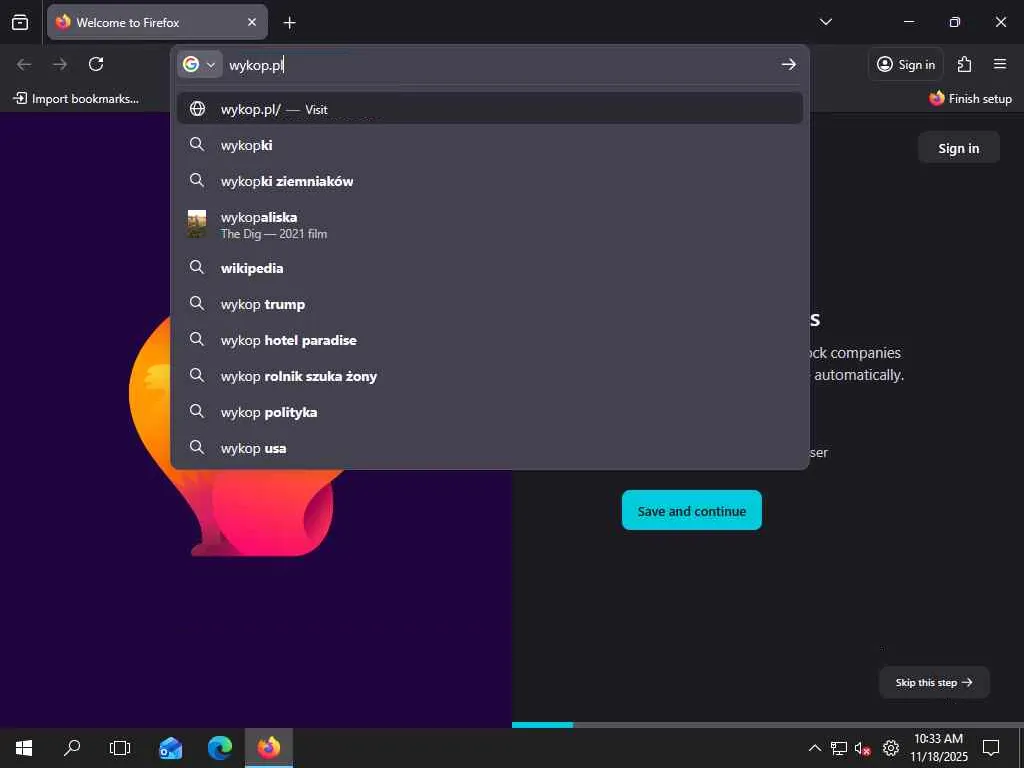Viewport: 1024px width, 768px height.
Task: Click Finish setup in the bookmarks toolbar
Action: click(x=970, y=99)
